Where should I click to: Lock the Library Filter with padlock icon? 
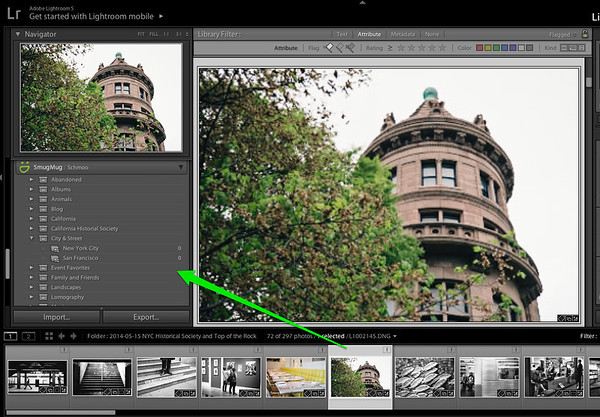[x=585, y=34]
